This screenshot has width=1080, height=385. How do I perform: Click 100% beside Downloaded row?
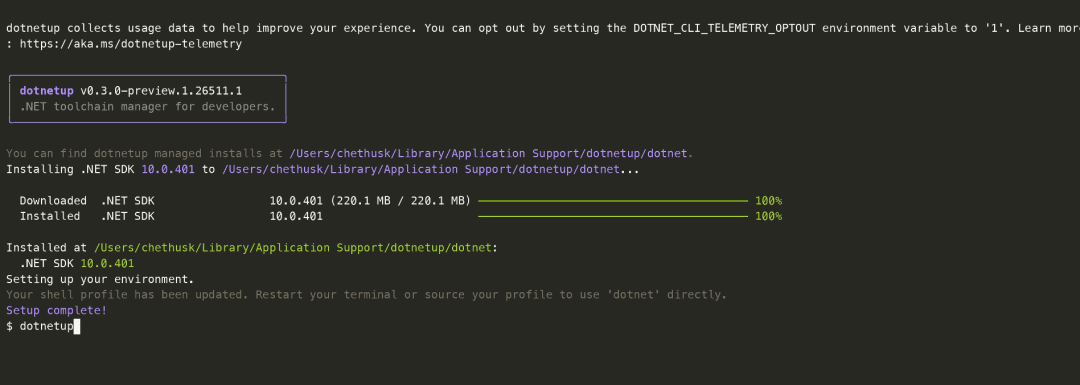coord(769,201)
